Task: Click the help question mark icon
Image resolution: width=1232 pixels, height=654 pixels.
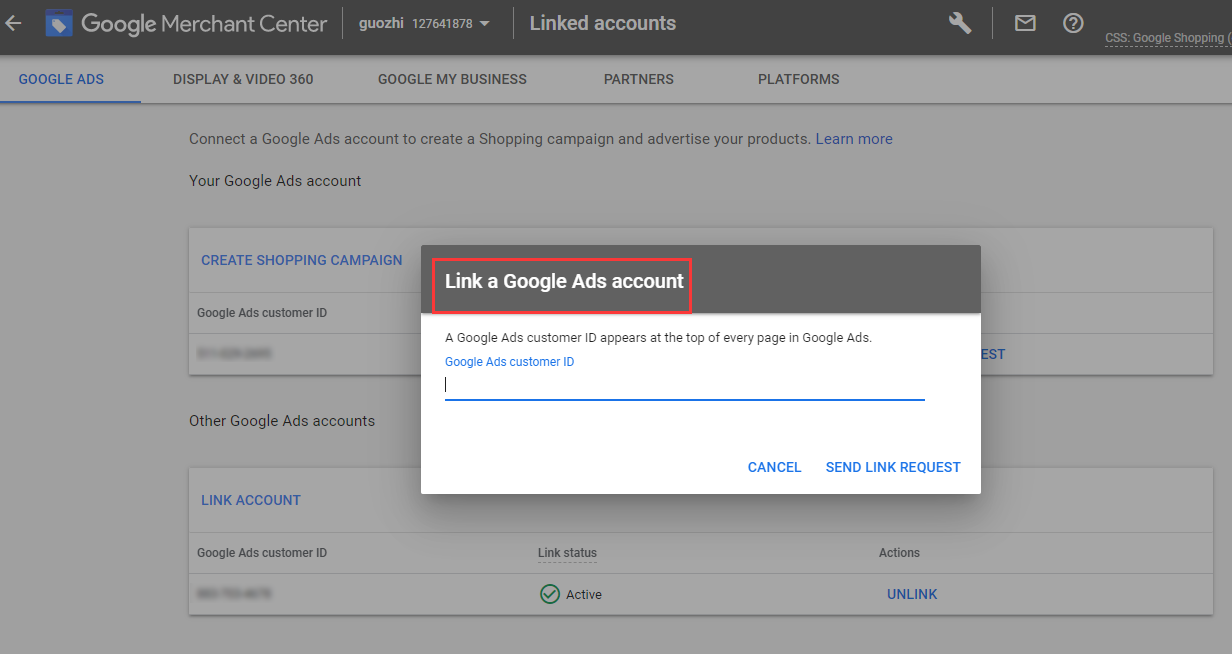Action: (1073, 23)
